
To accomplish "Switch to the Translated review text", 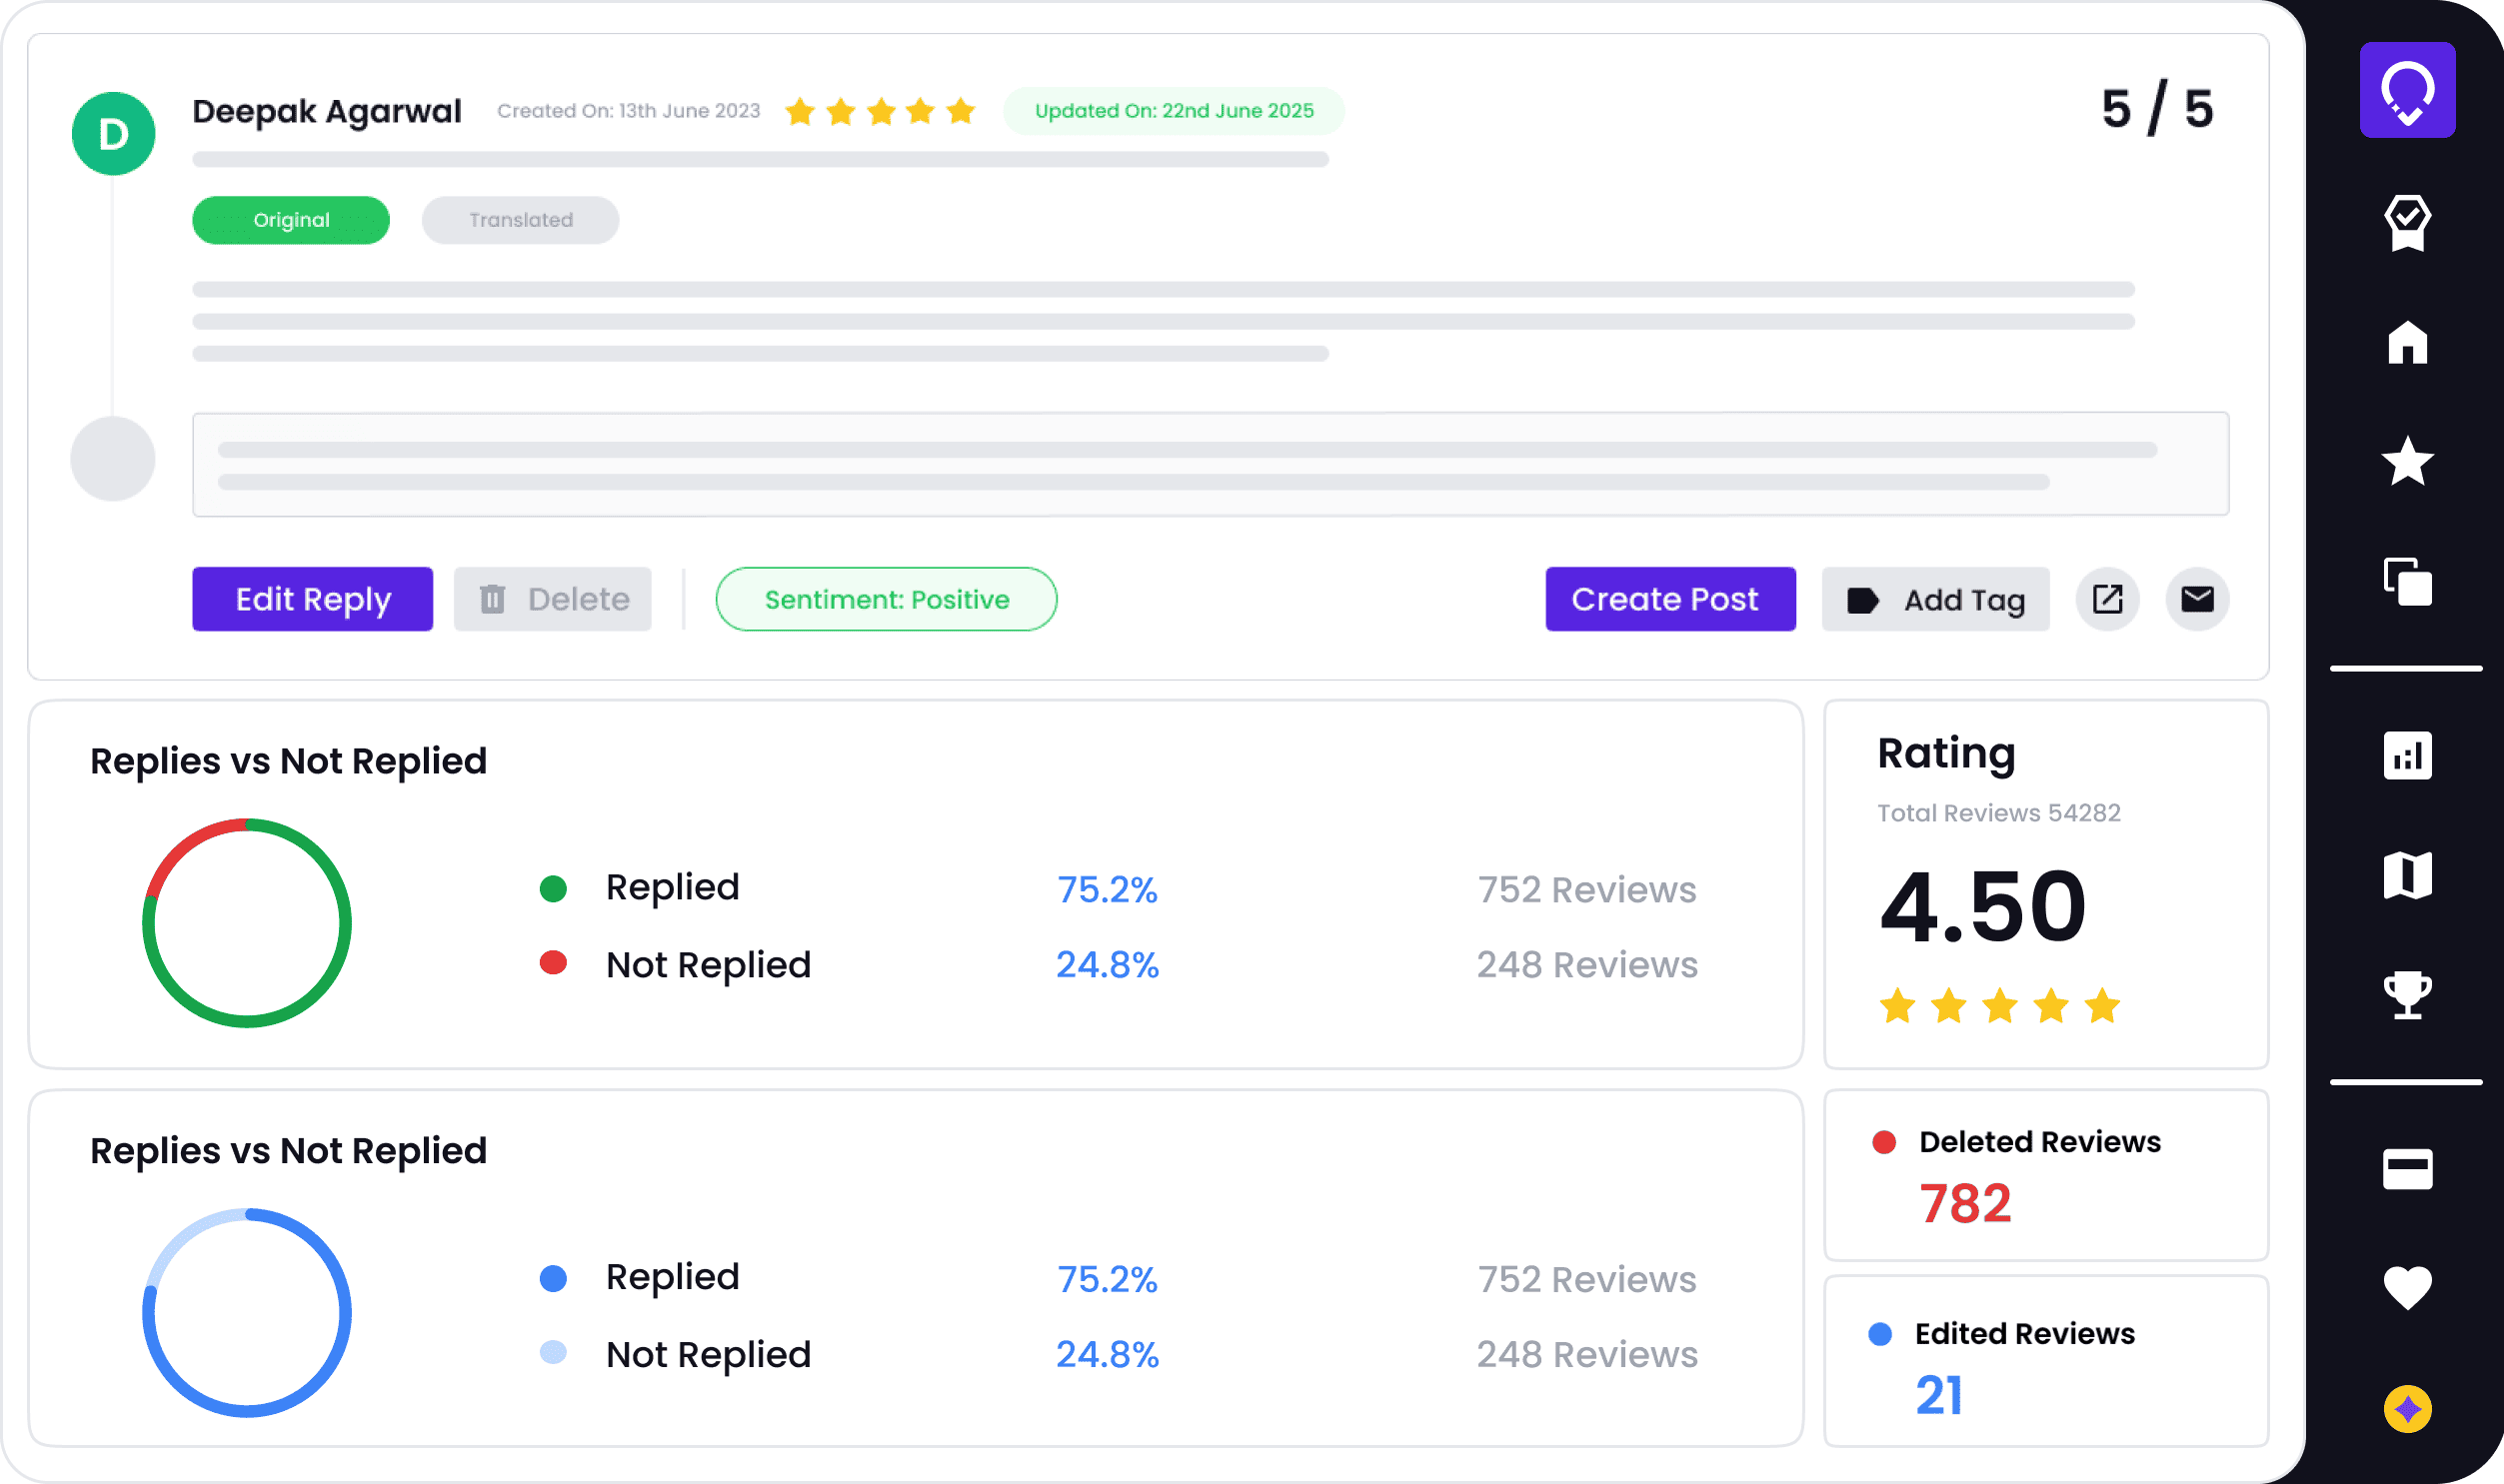I will (520, 220).
